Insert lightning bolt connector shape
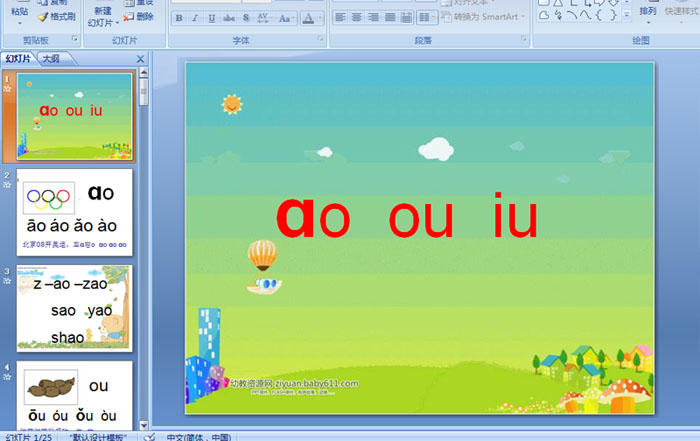The width and height of the screenshot is (700, 441). 558,15
